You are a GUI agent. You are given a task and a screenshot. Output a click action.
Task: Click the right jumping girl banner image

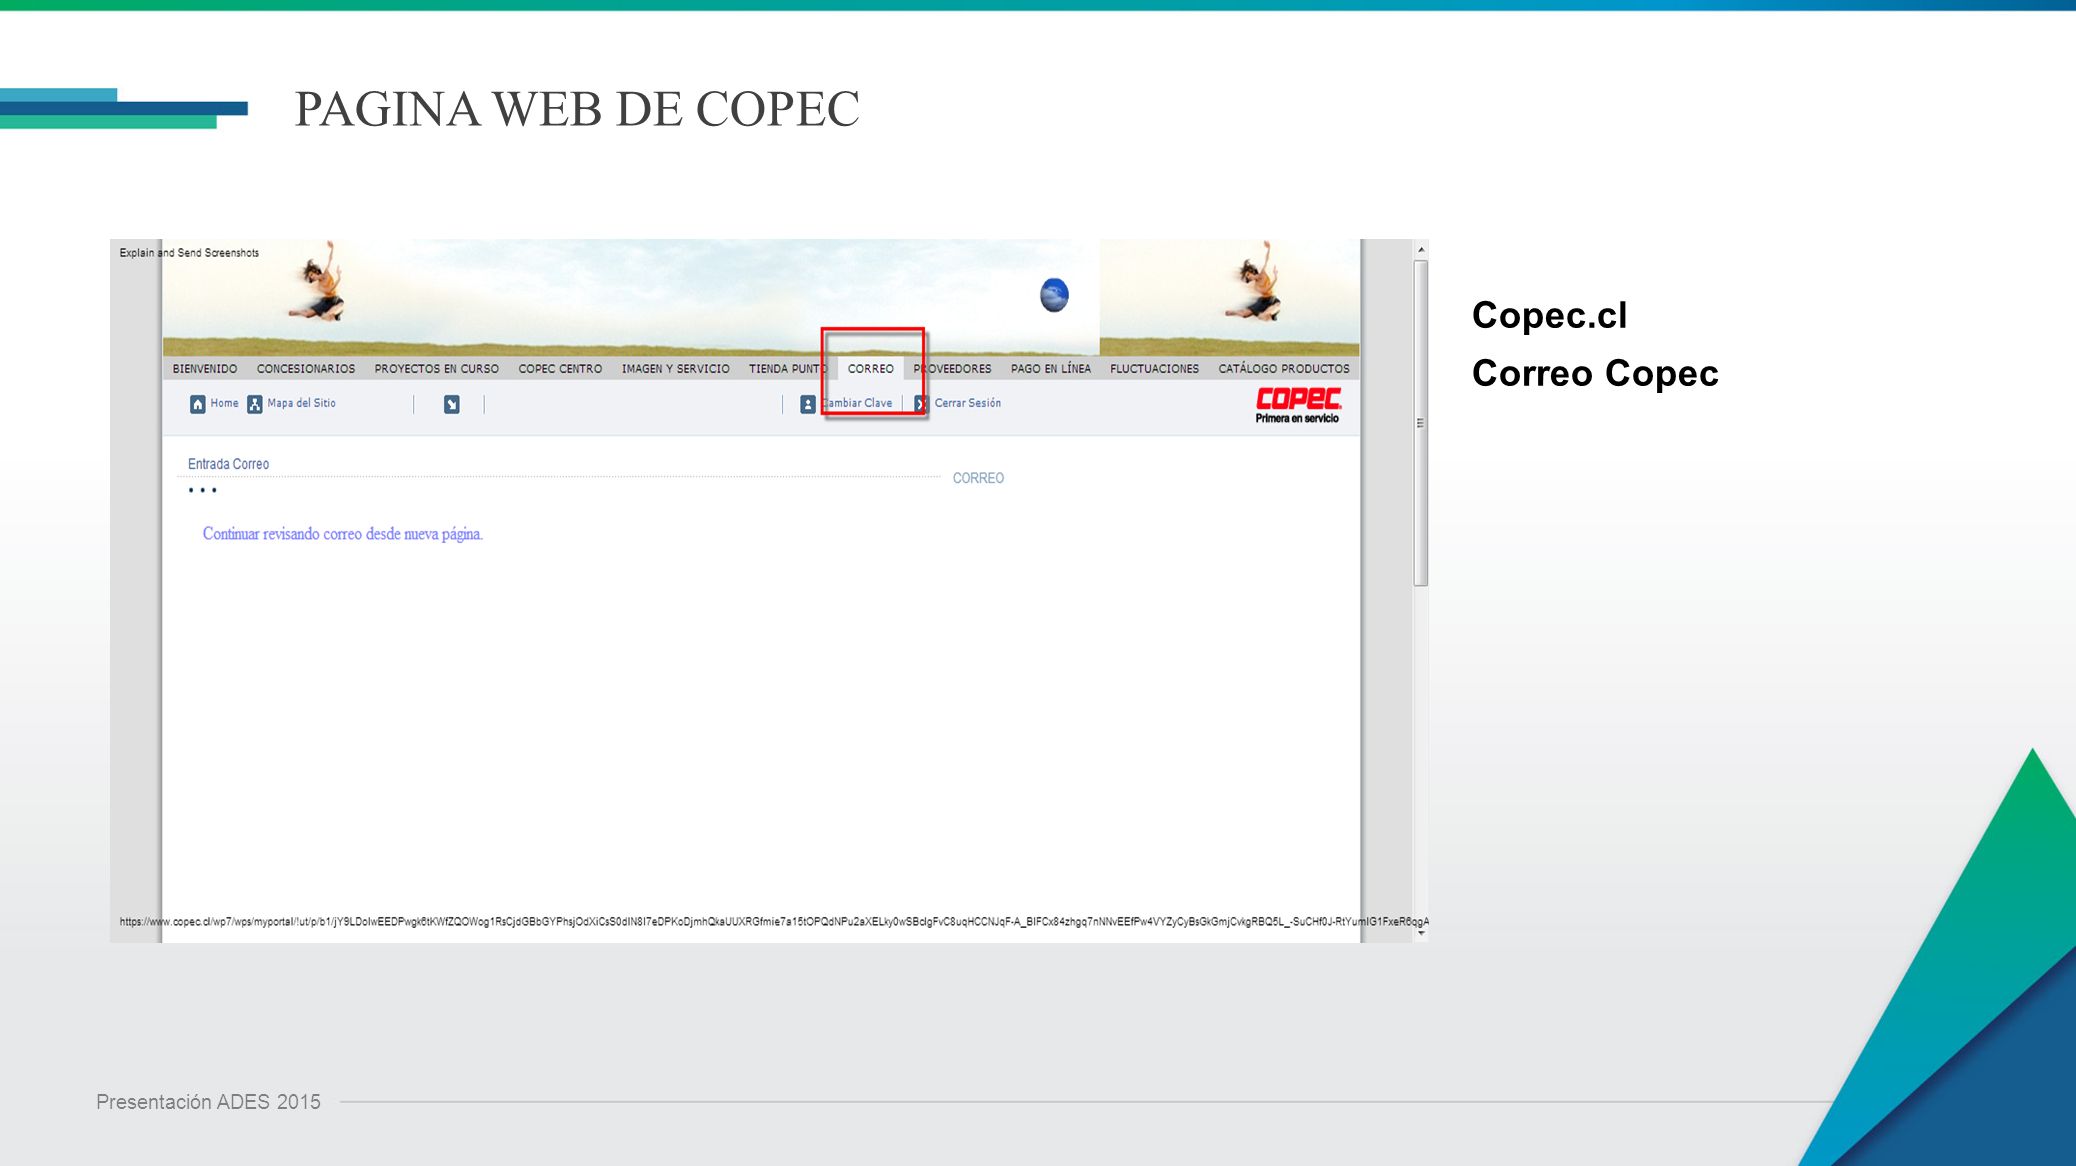click(x=1256, y=281)
